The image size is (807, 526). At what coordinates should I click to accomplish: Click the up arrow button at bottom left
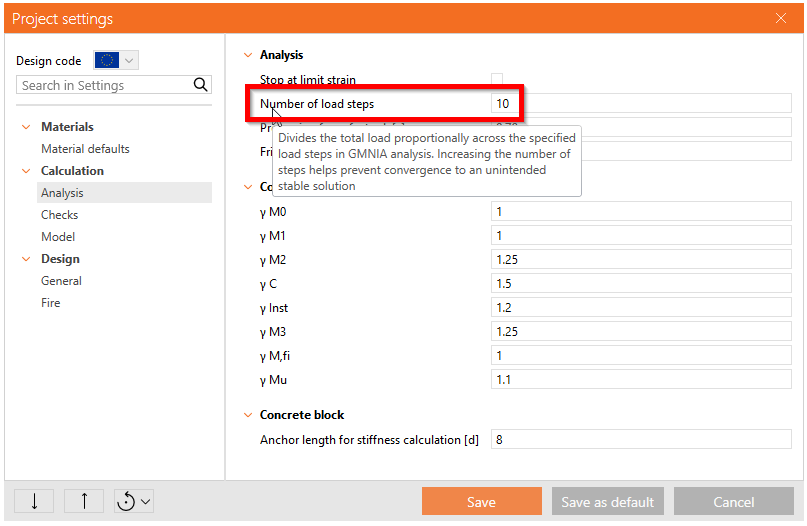(84, 501)
